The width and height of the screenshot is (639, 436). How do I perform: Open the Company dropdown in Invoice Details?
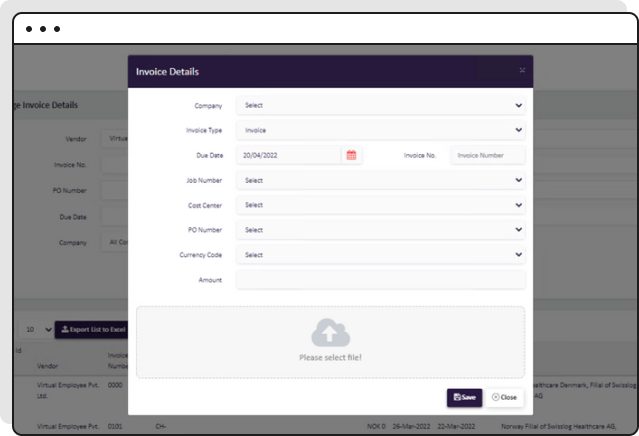click(x=380, y=105)
